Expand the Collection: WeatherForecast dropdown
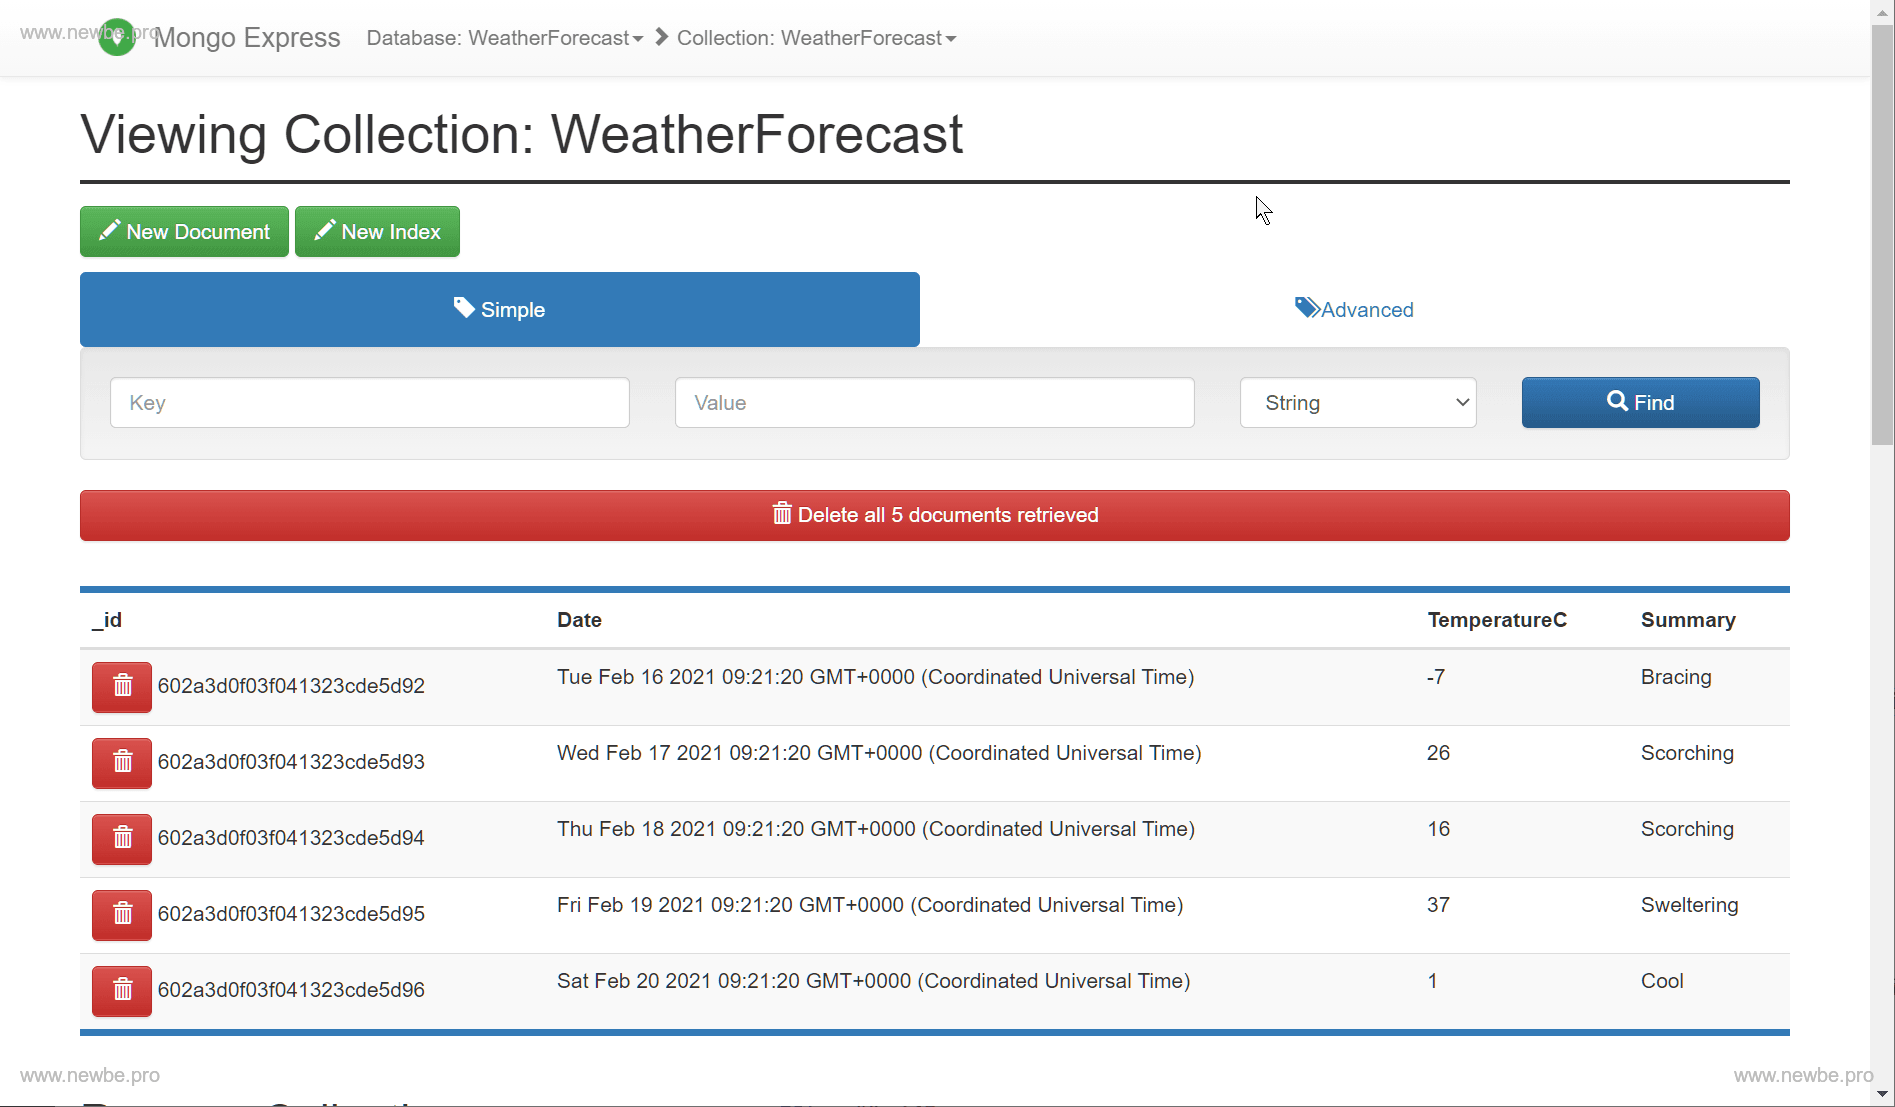Image resolution: width=1895 pixels, height=1107 pixels. [816, 38]
